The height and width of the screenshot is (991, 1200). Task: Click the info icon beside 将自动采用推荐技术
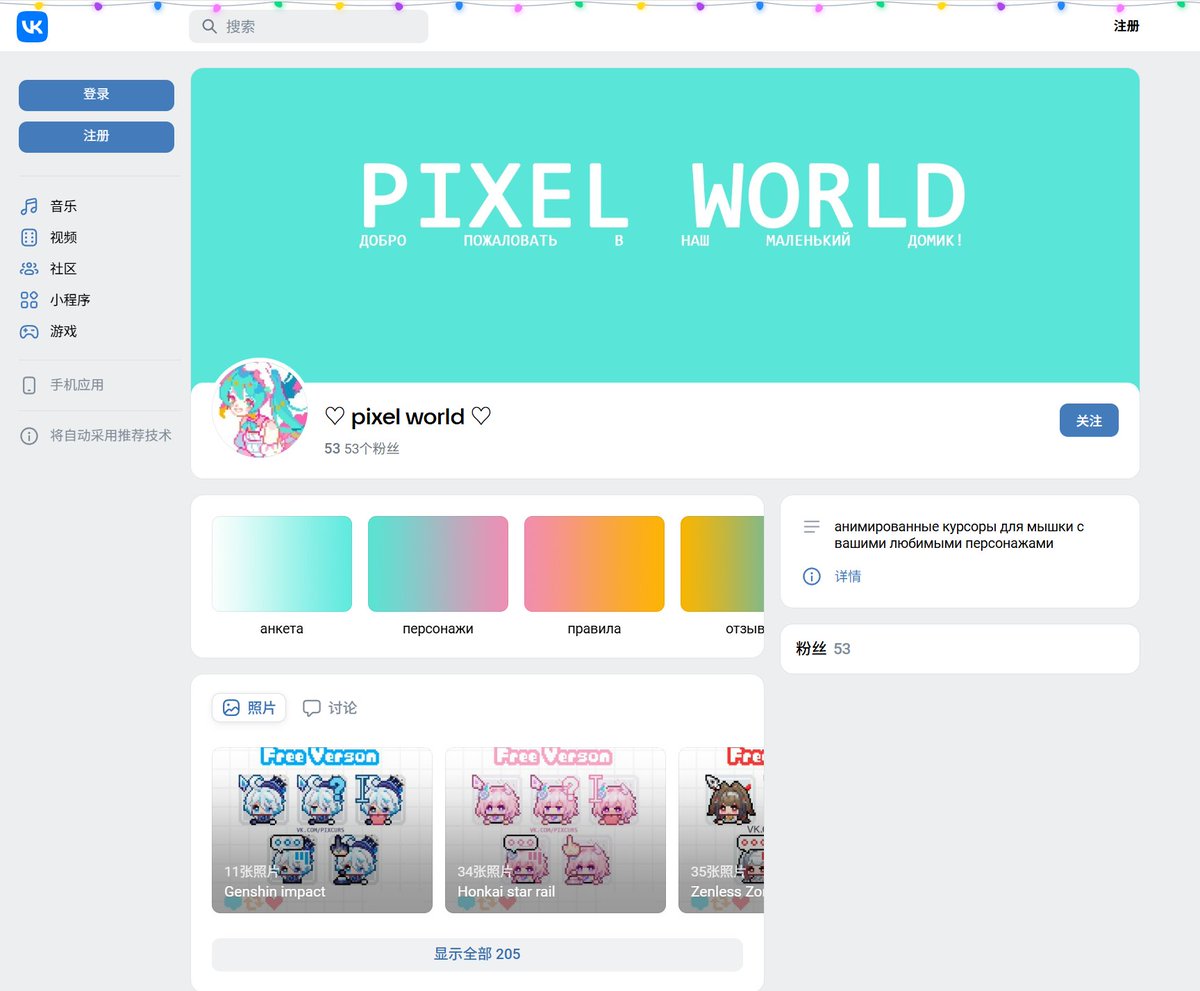[29, 436]
